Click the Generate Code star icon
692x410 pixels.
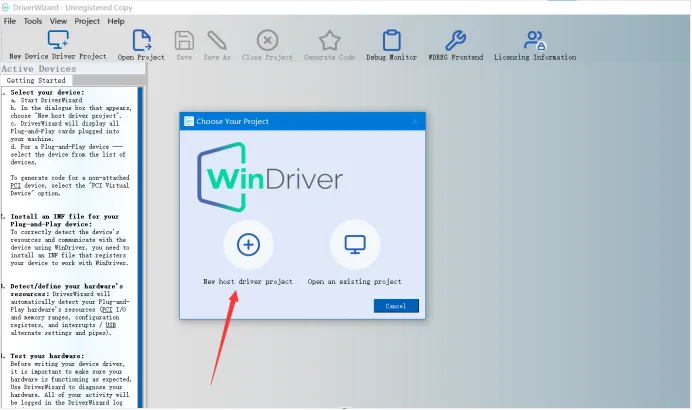329,41
